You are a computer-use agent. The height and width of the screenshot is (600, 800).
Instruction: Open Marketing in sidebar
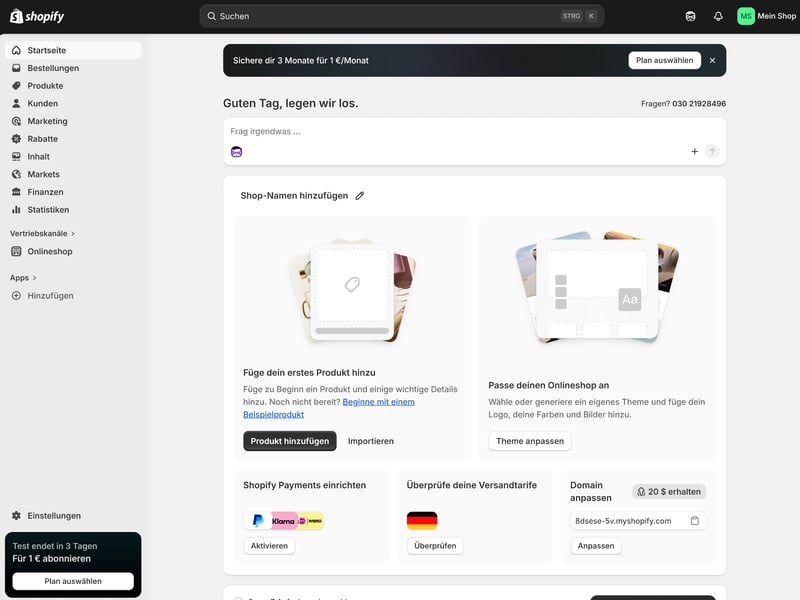[x=73, y=121]
